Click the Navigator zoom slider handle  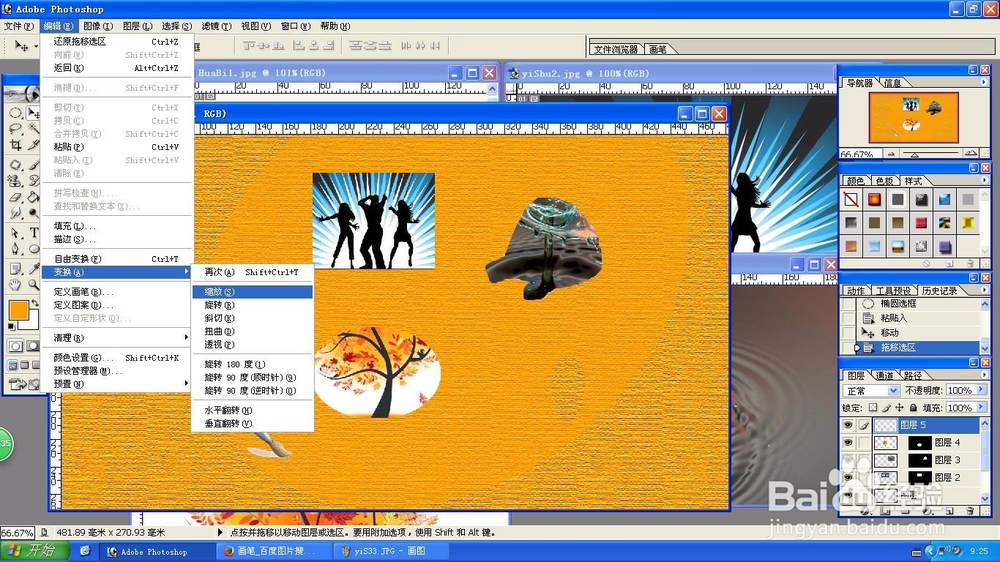pyautogui.click(x=914, y=154)
